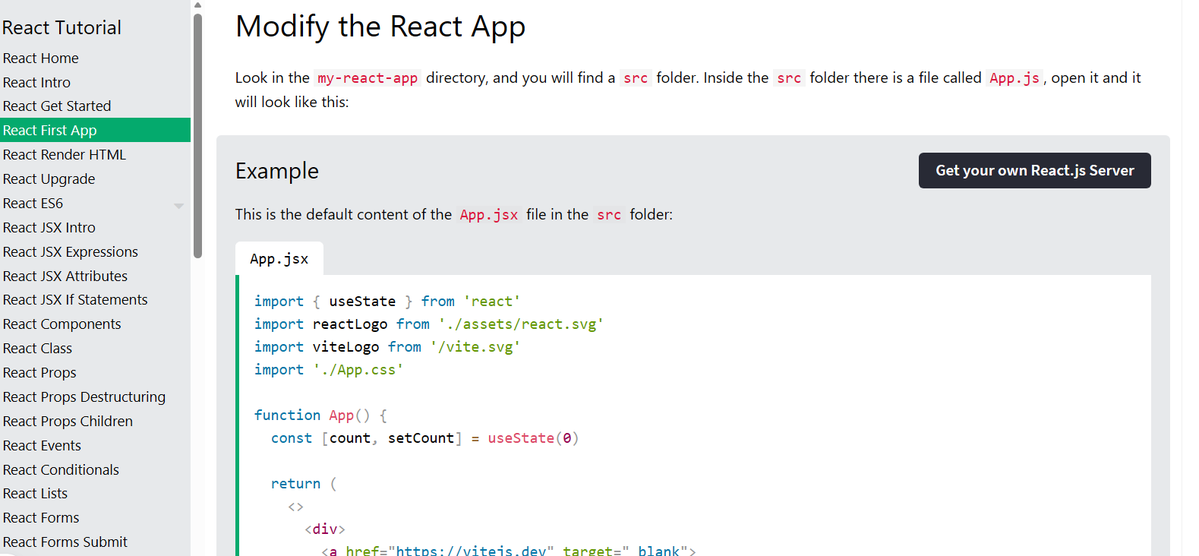Select highlighted React First App item
The width and height of the screenshot is (1199, 556).
95,130
